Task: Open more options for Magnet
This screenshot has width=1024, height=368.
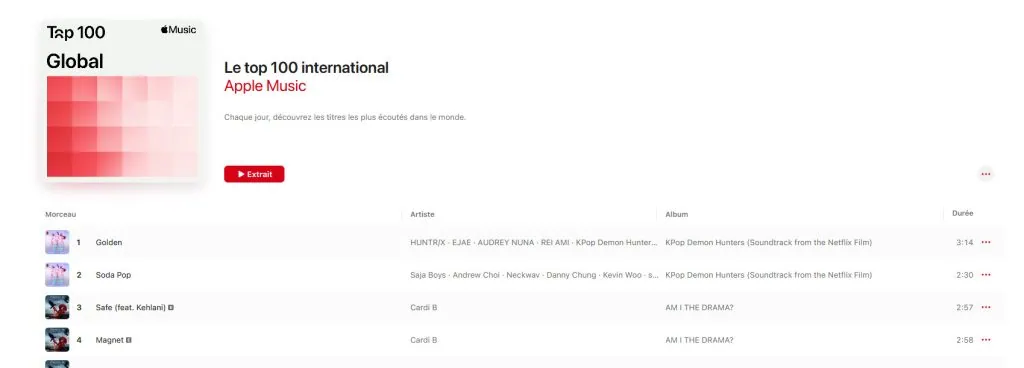Action: [x=985, y=340]
